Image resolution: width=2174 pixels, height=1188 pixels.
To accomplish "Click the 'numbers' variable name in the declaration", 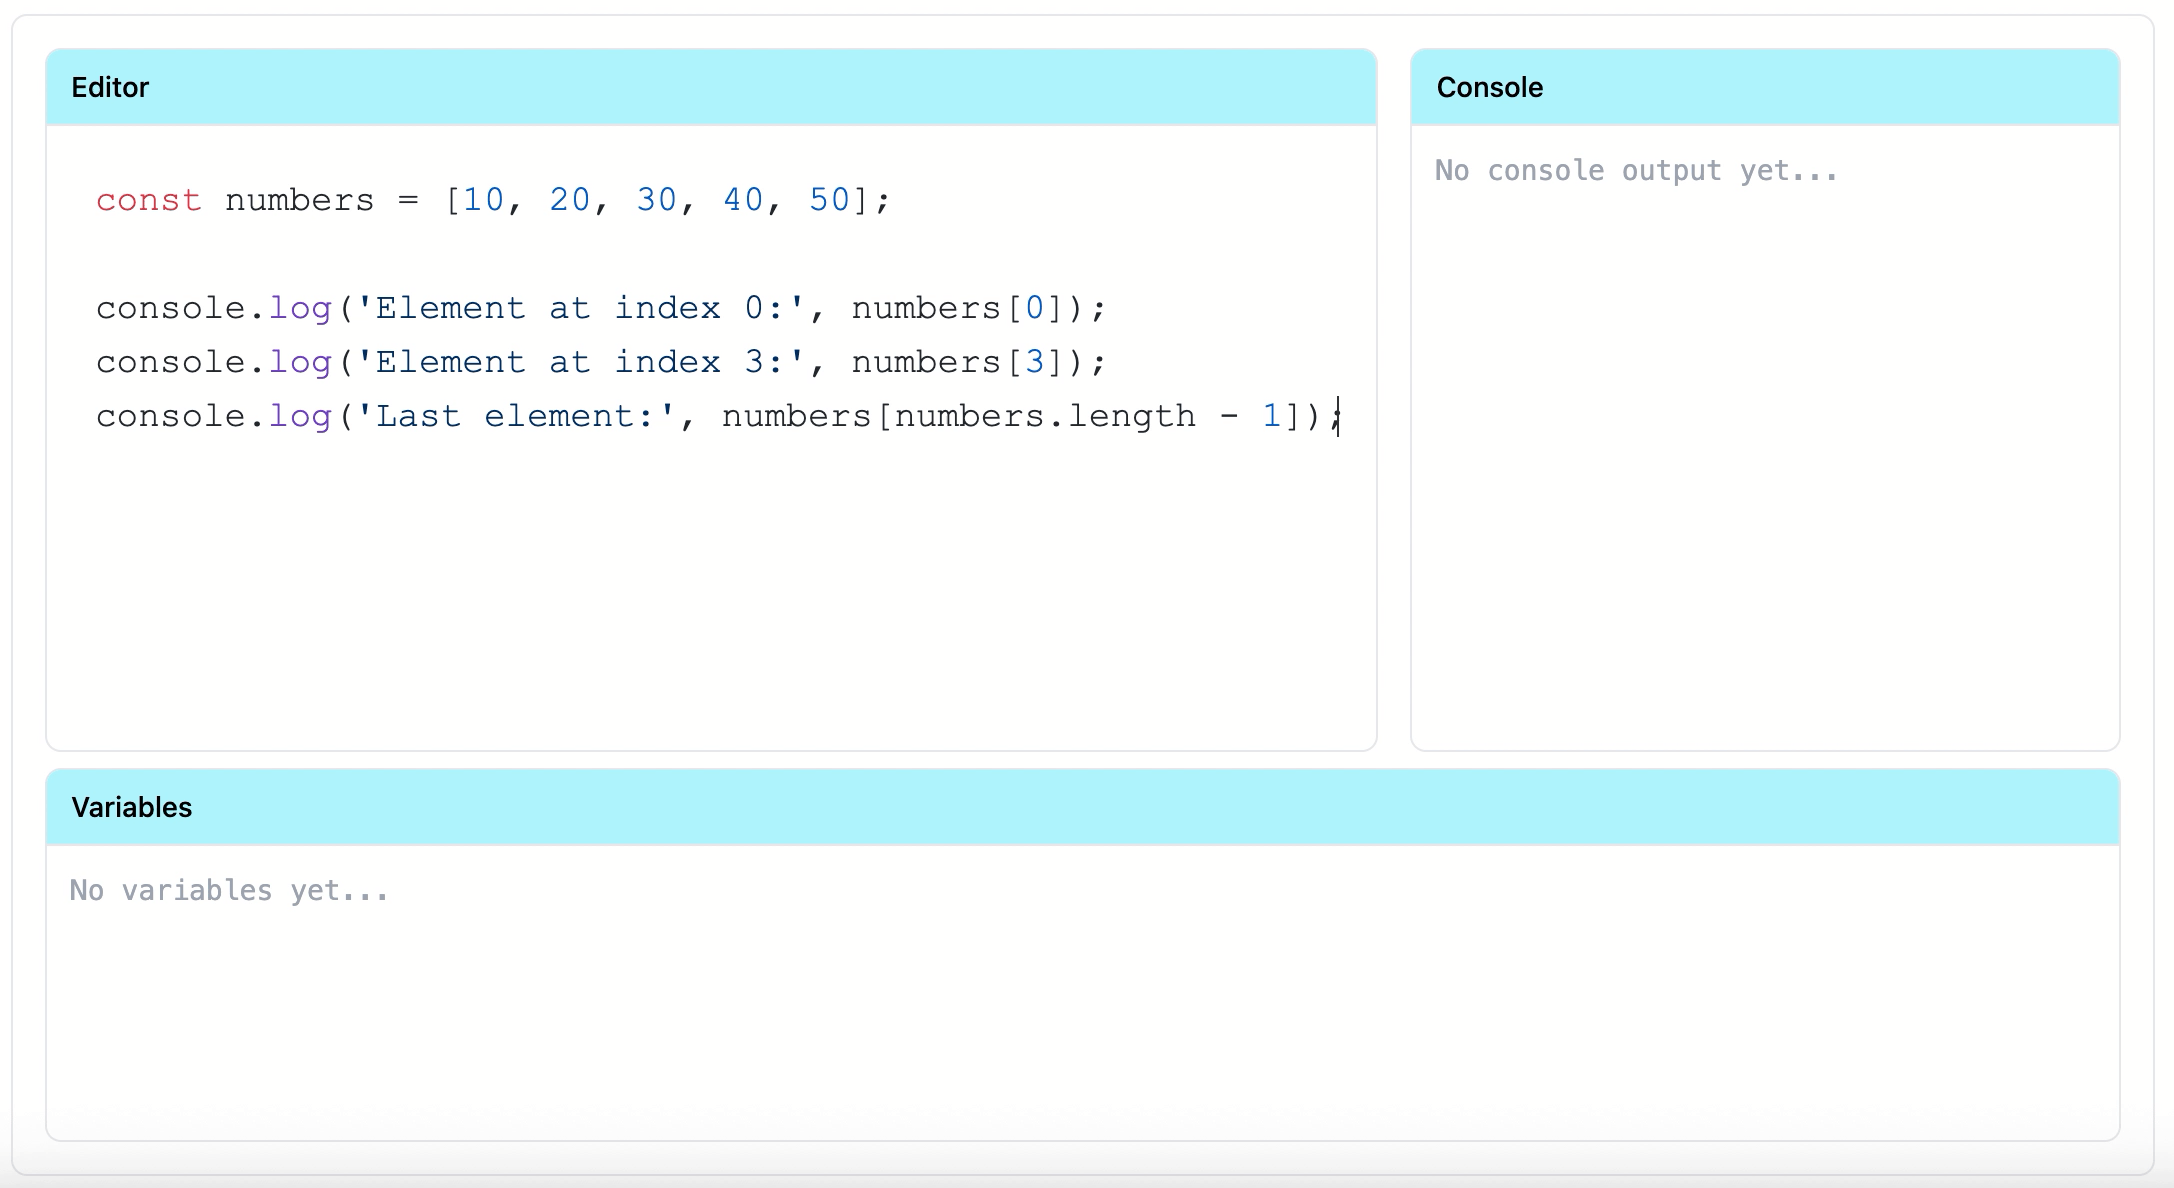I will [x=299, y=200].
